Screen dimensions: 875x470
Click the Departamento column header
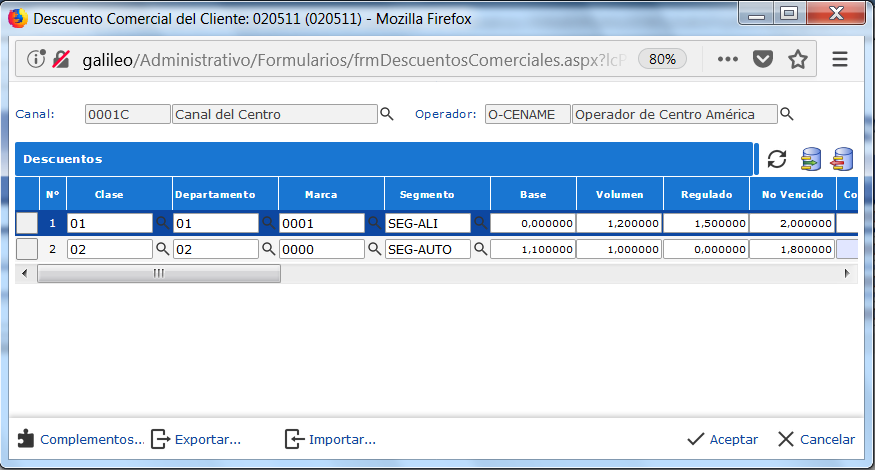coord(225,194)
